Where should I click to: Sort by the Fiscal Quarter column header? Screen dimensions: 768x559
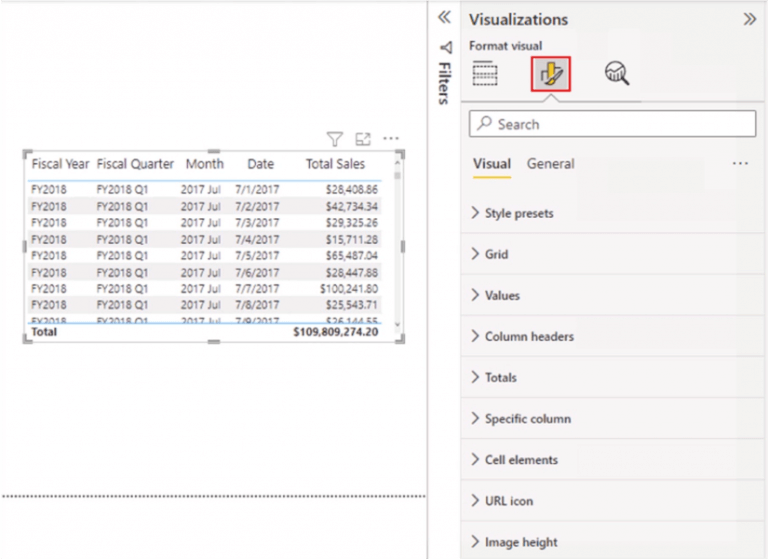(135, 164)
